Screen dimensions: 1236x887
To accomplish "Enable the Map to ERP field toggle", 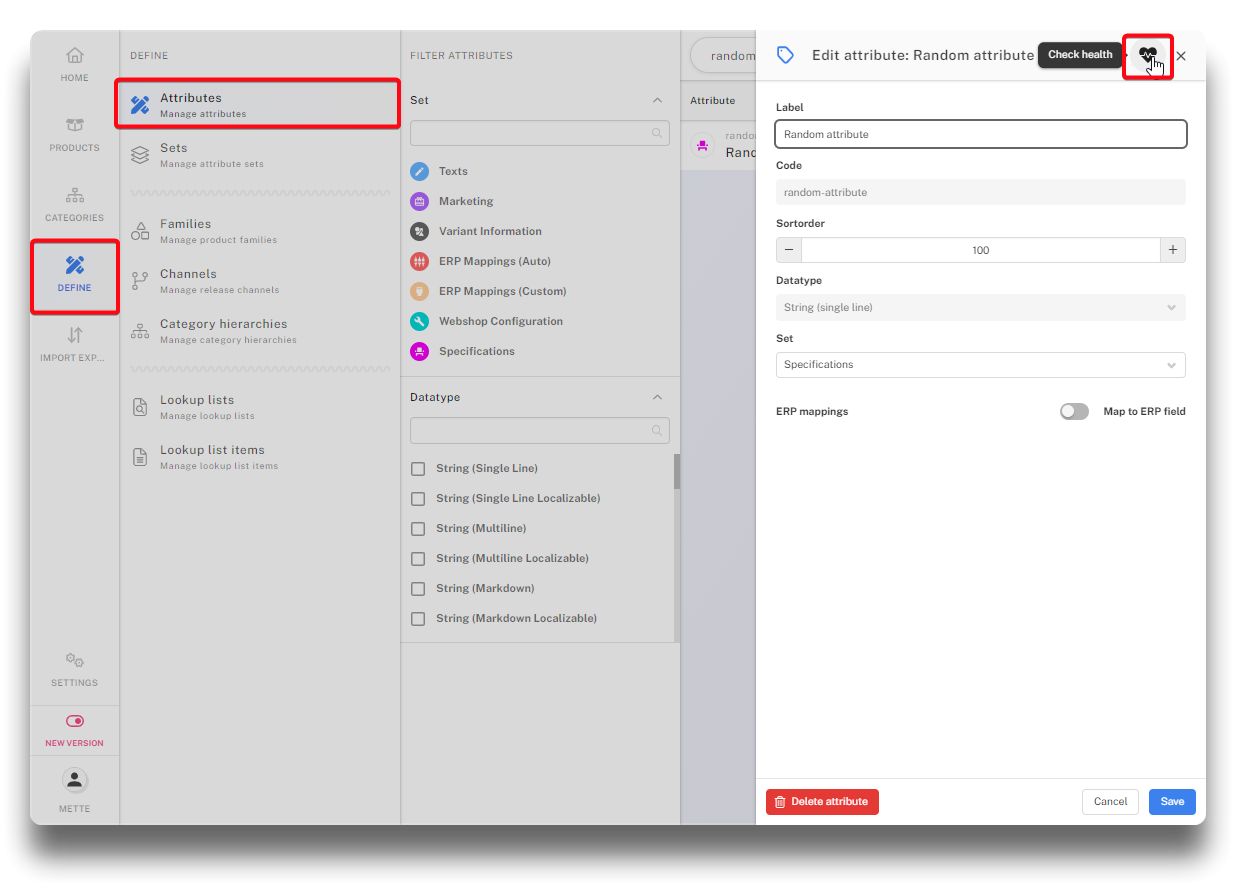I will pyautogui.click(x=1074, y=411).
